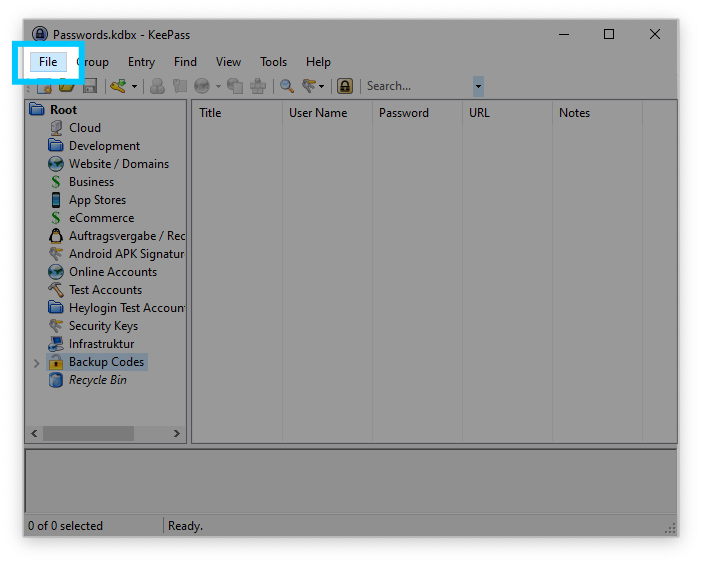Click the Copy User Name toolbar icon
702x564 pixels.
[157, 85]
